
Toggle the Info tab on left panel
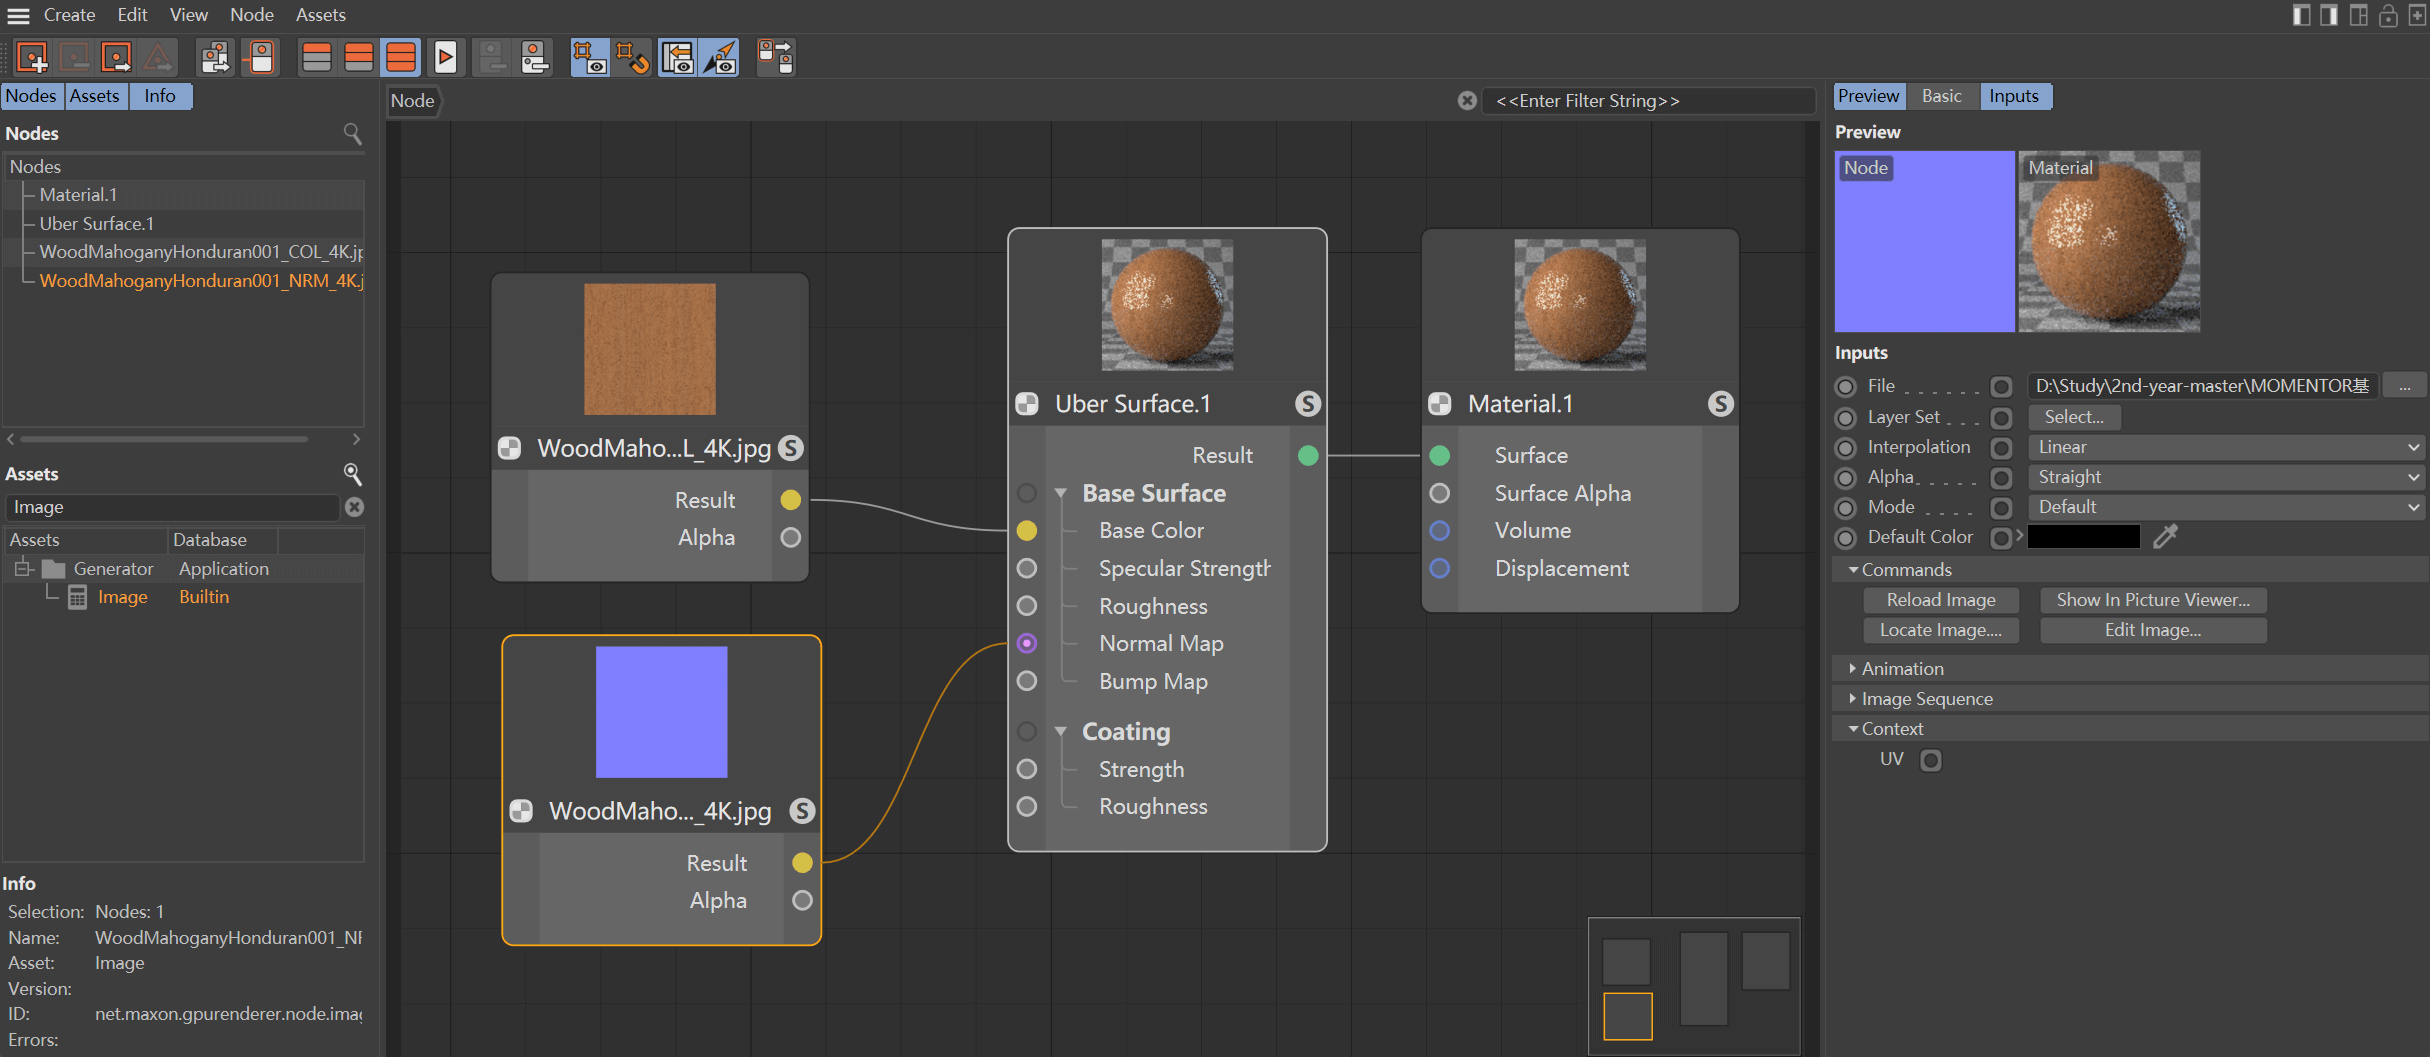pos(159,96)
